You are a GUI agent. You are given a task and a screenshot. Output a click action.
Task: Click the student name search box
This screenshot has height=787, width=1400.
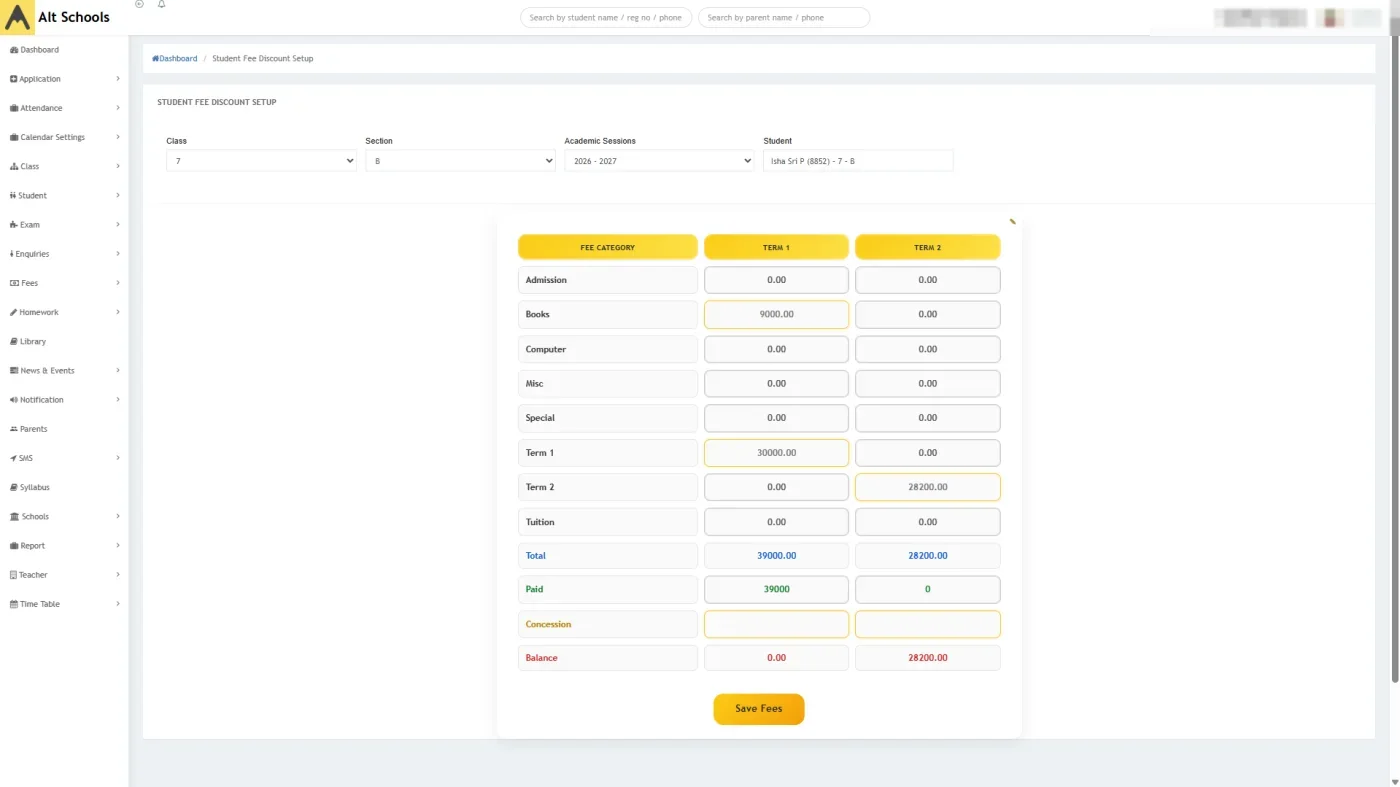(x=606, y=18)
